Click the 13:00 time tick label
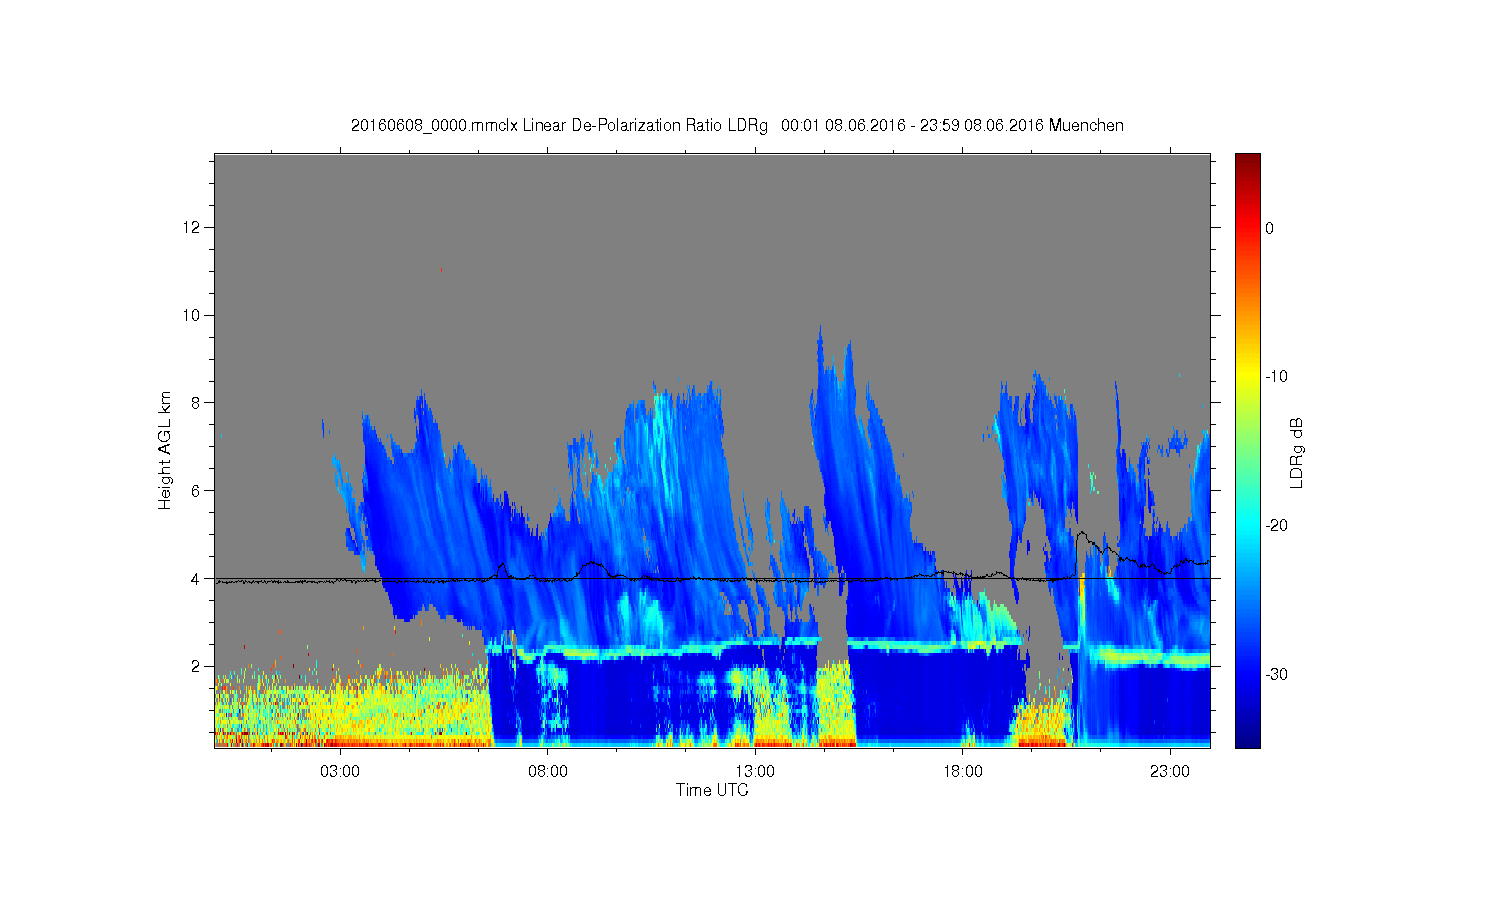1500x900 pixels. click(755, 772)
